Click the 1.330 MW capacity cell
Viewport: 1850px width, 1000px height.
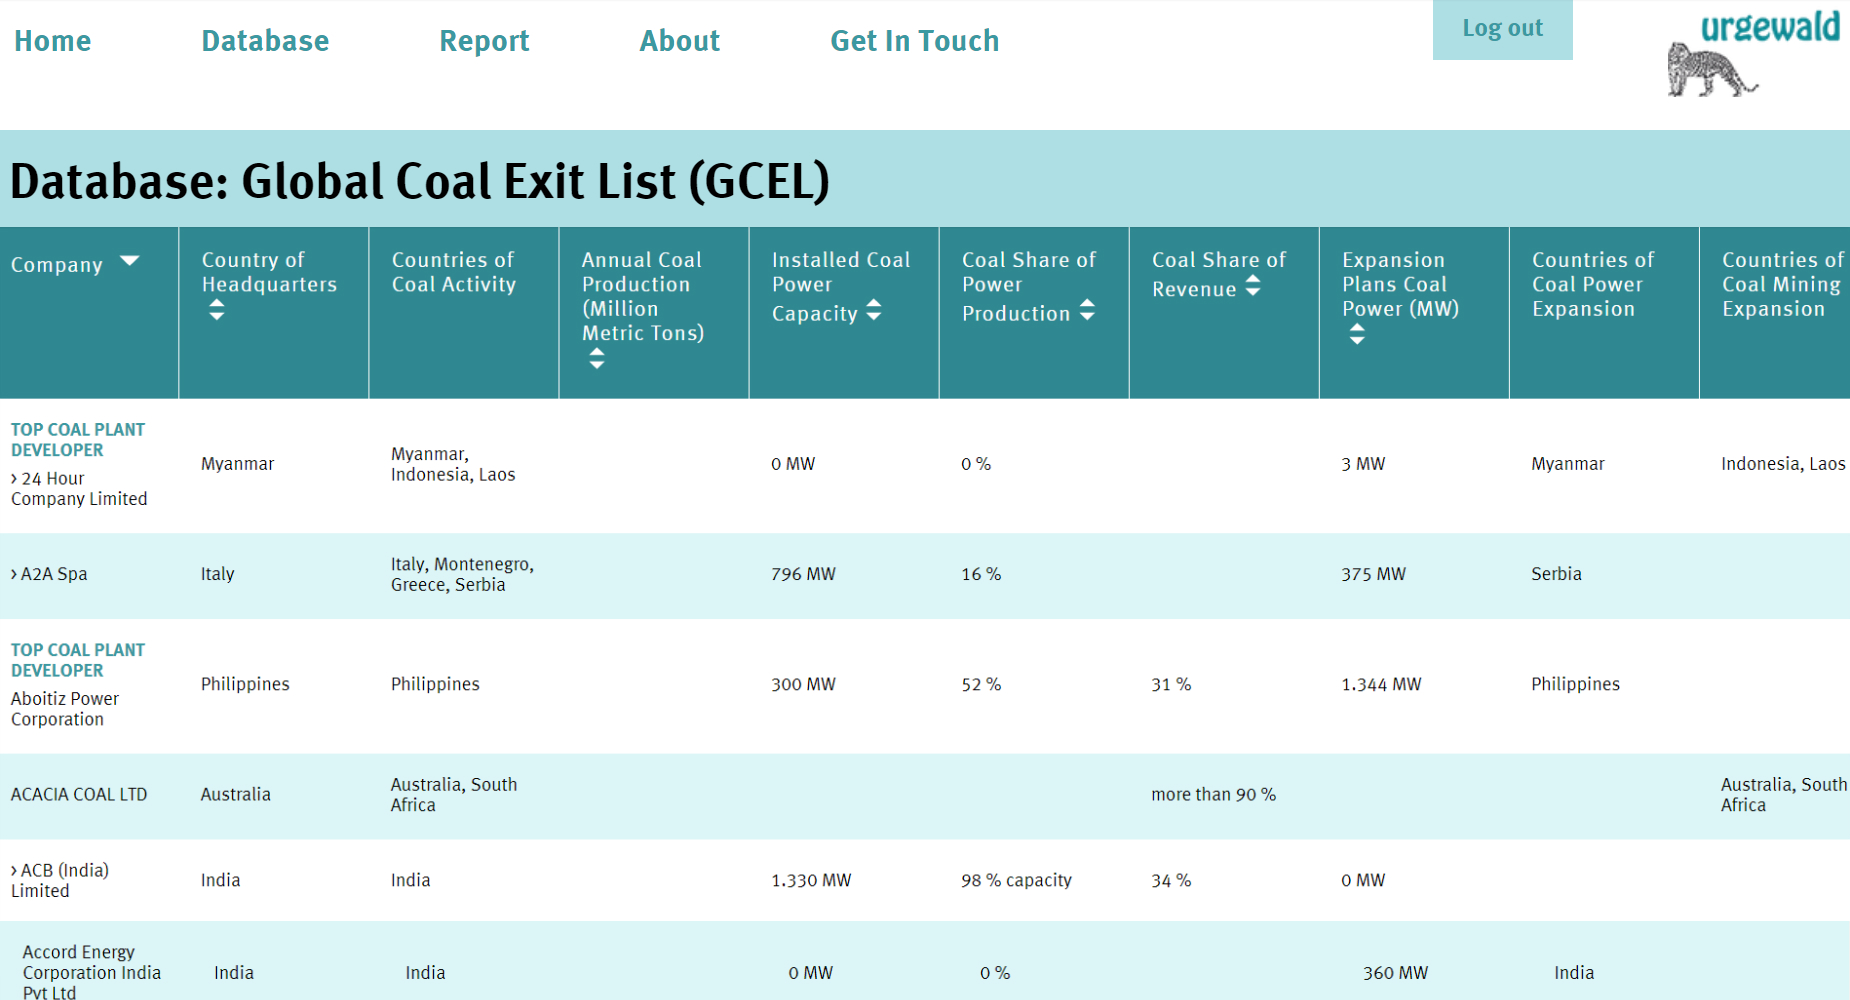[811, 880]
